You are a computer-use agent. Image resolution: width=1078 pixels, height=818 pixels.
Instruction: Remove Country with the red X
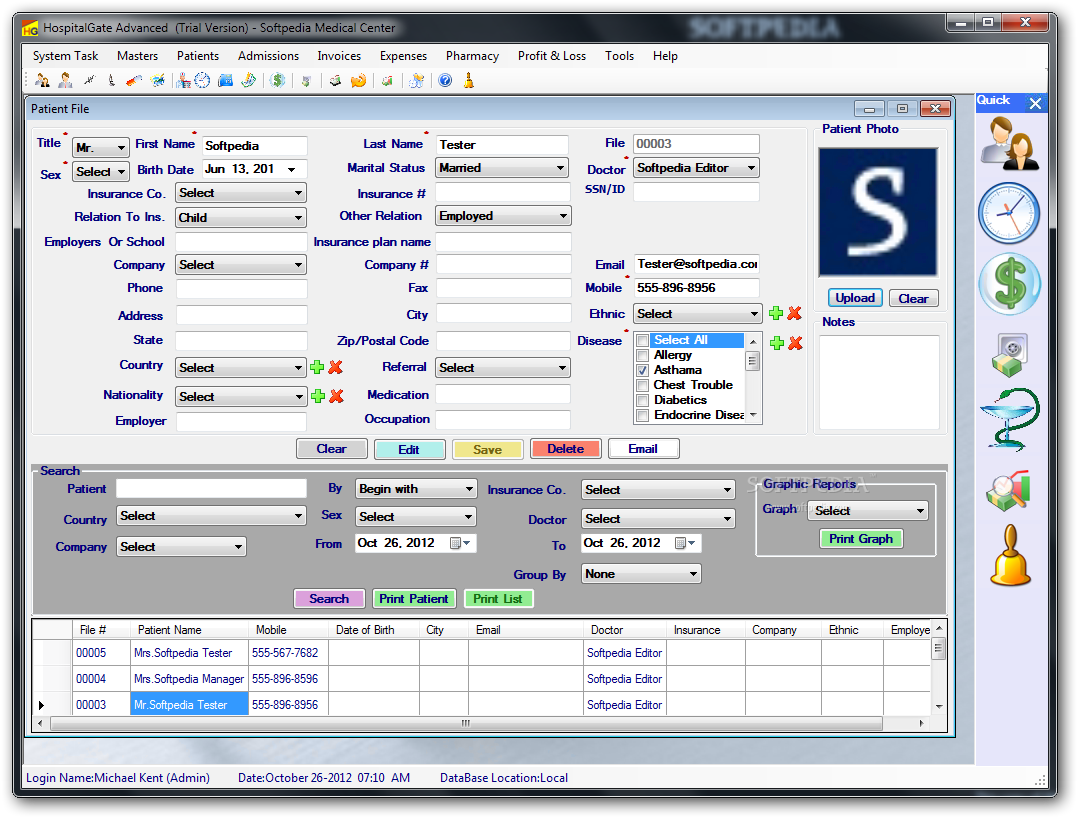point(336,367)
